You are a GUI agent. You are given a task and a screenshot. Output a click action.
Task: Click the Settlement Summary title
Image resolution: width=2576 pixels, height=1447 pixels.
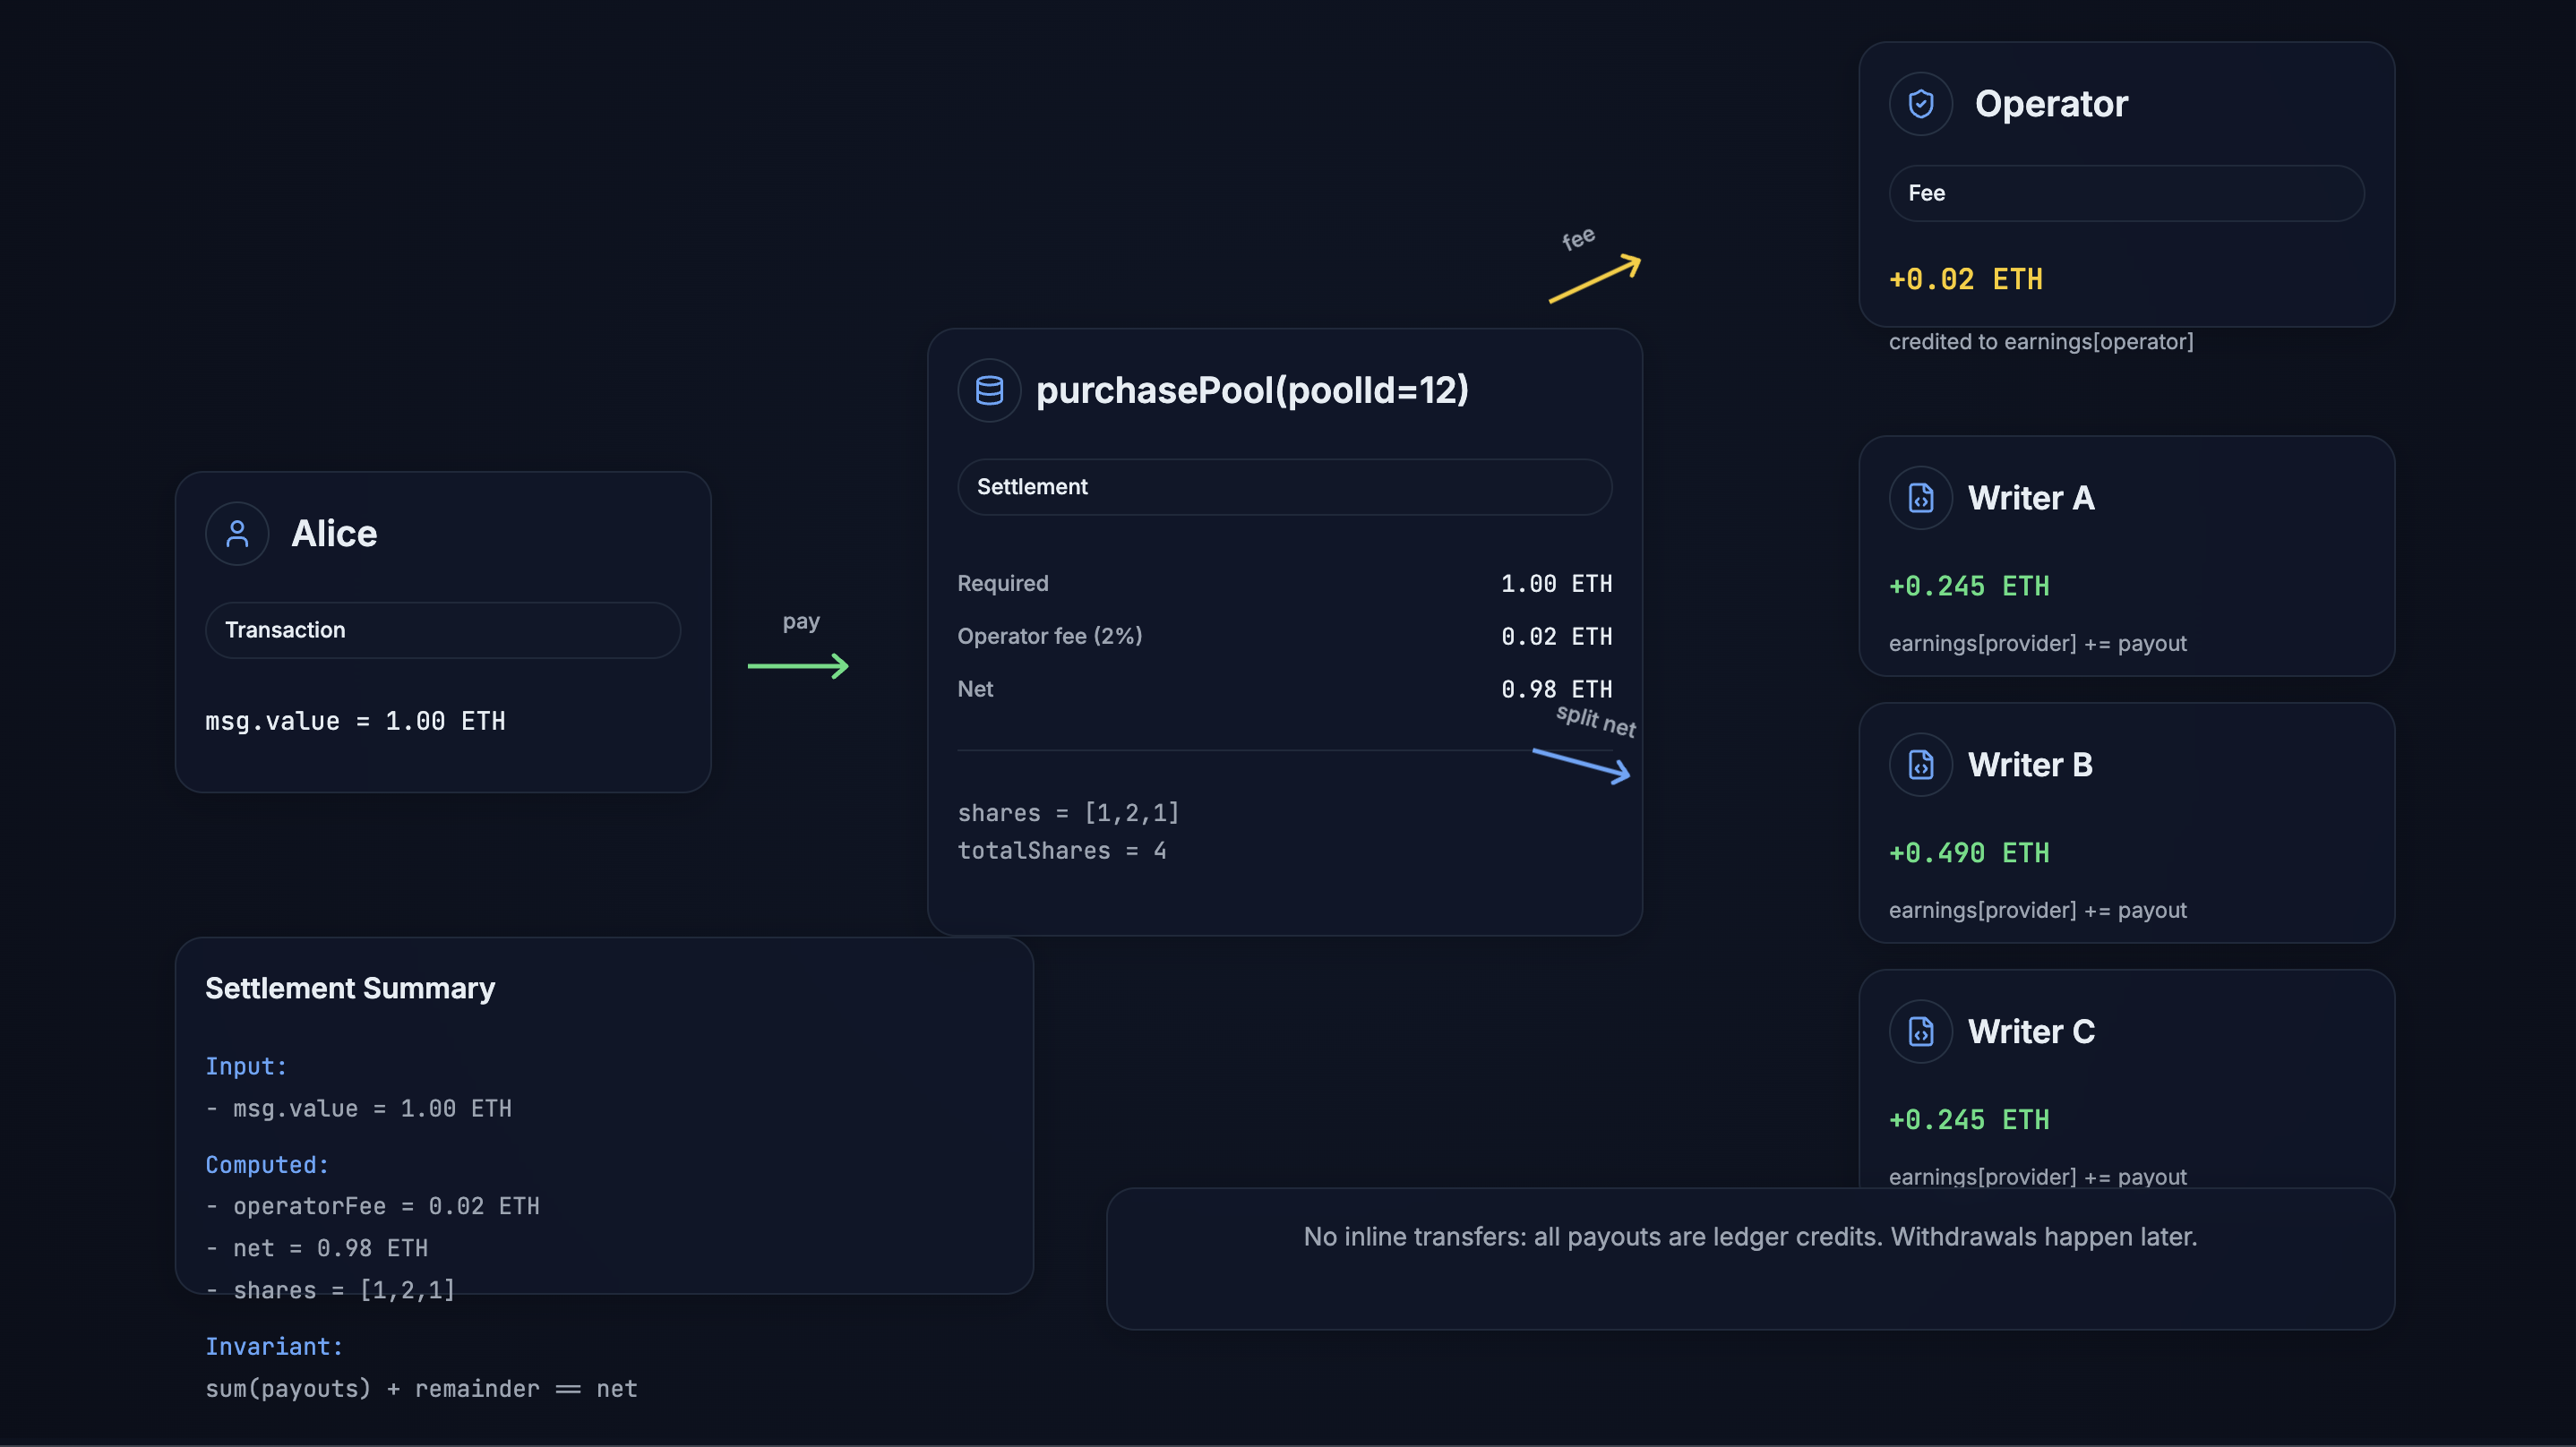point(350,988)
